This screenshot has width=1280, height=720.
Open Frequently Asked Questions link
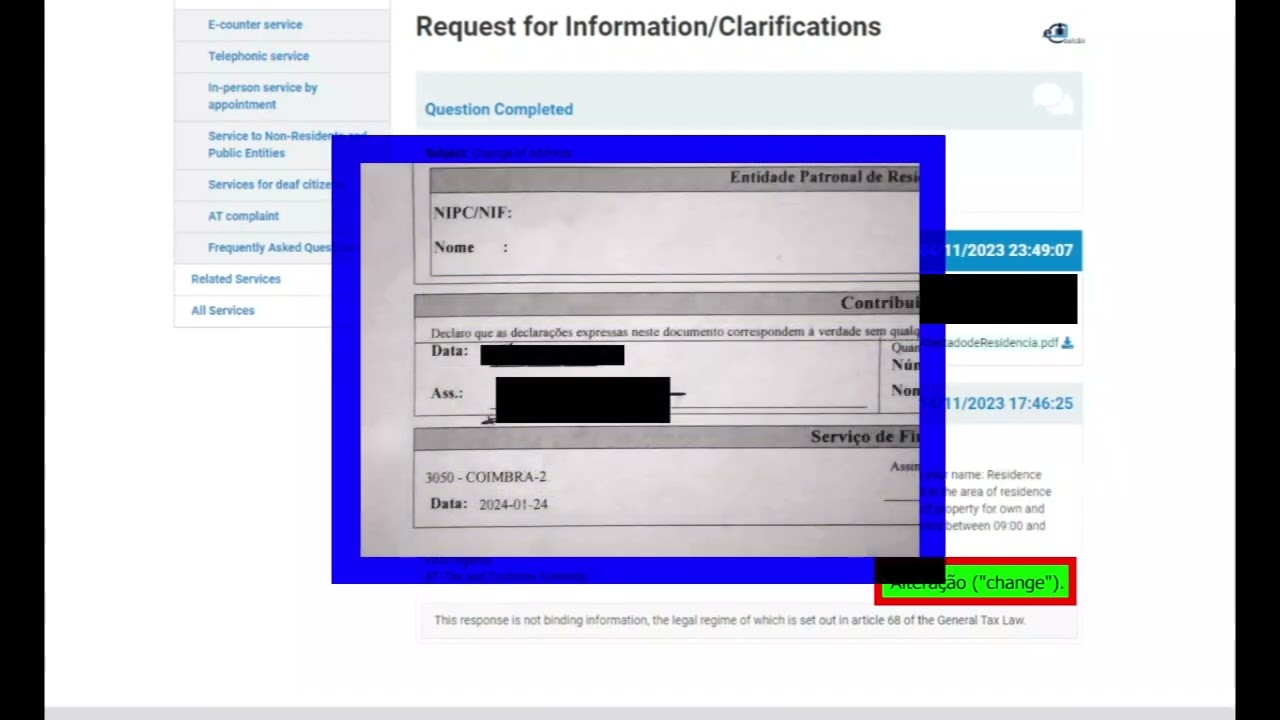[x=270, y=248]
